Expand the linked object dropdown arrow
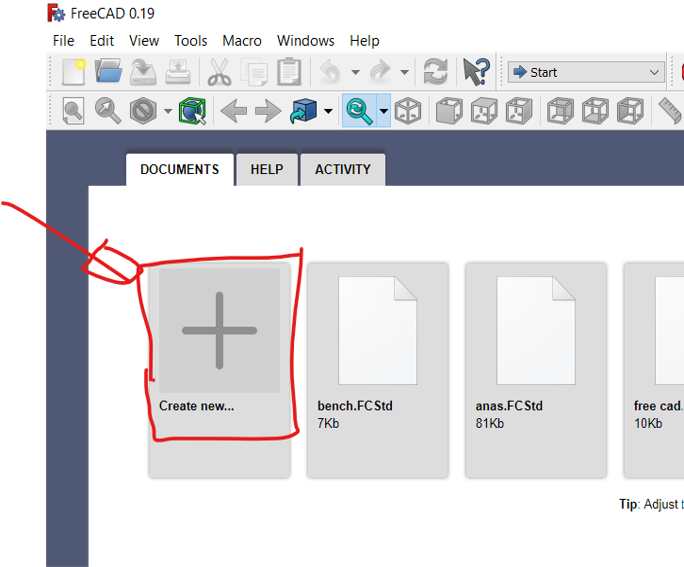The height and width of the screenshot is (567, 684). tap(328, 112)
